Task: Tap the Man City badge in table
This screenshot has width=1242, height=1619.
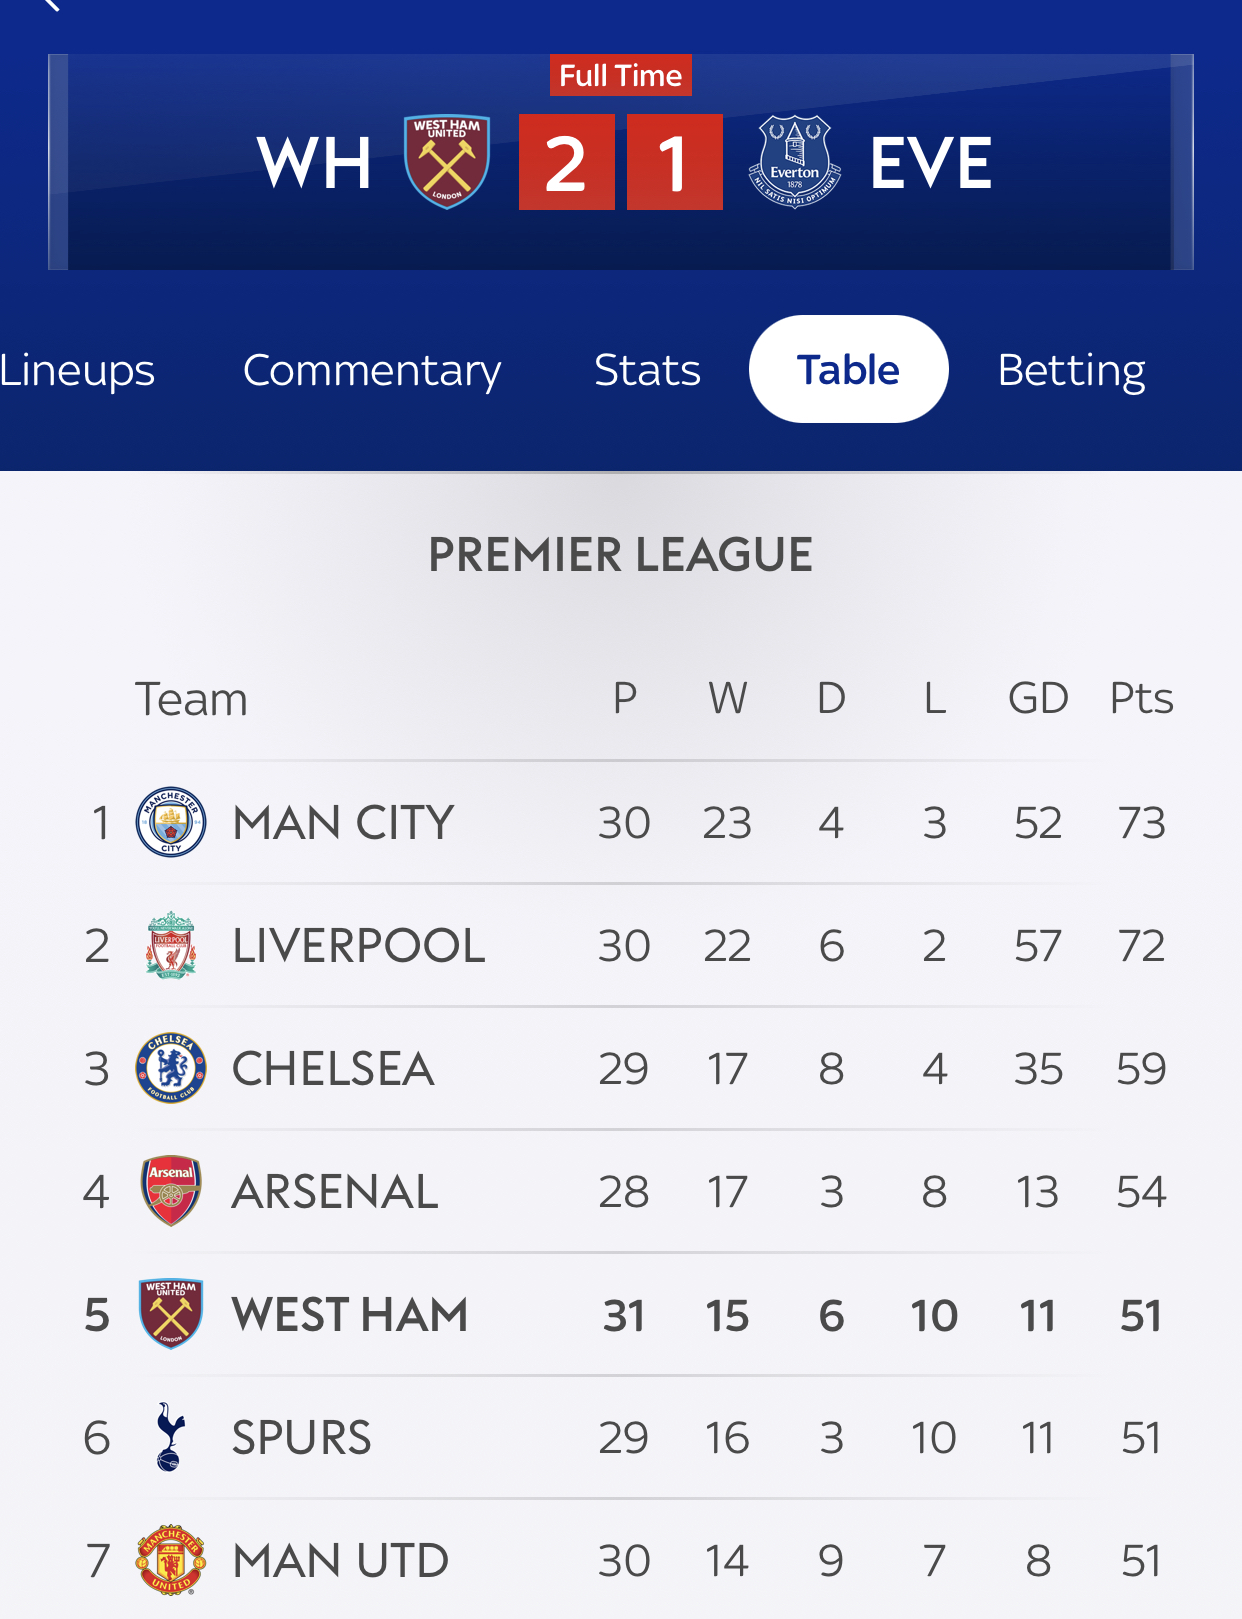Action: coord(171,822)
